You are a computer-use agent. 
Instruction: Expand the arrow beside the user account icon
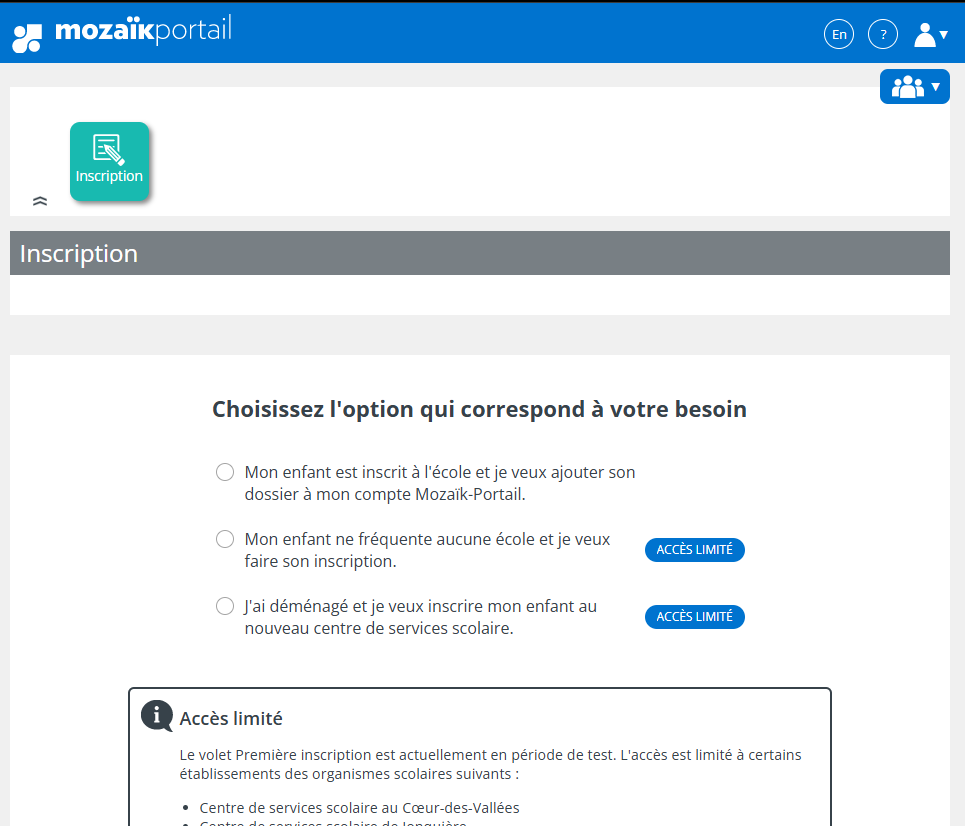coord(944,36)
